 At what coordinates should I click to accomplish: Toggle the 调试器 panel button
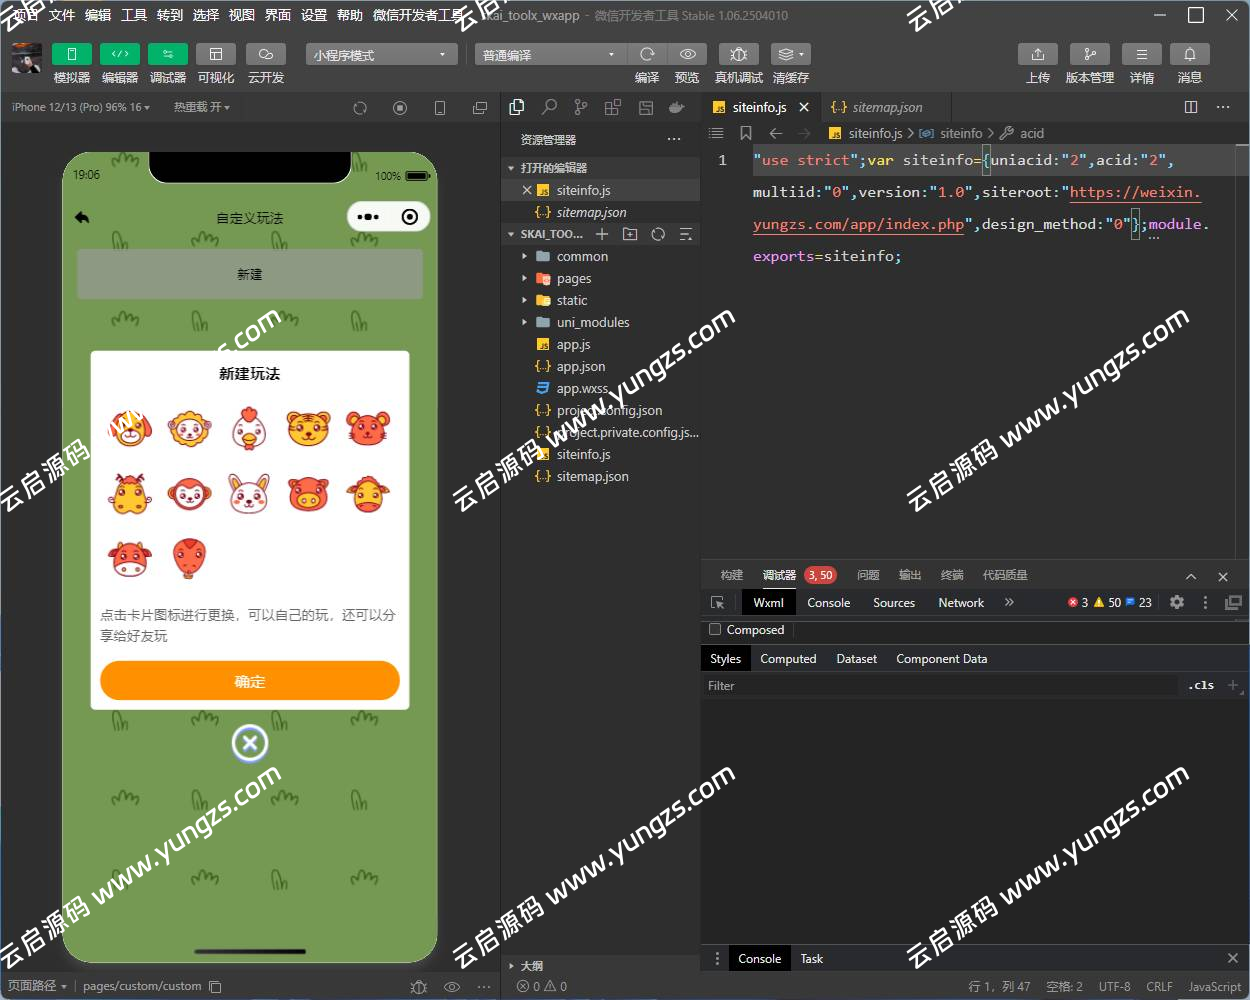(x=167, y=54)
